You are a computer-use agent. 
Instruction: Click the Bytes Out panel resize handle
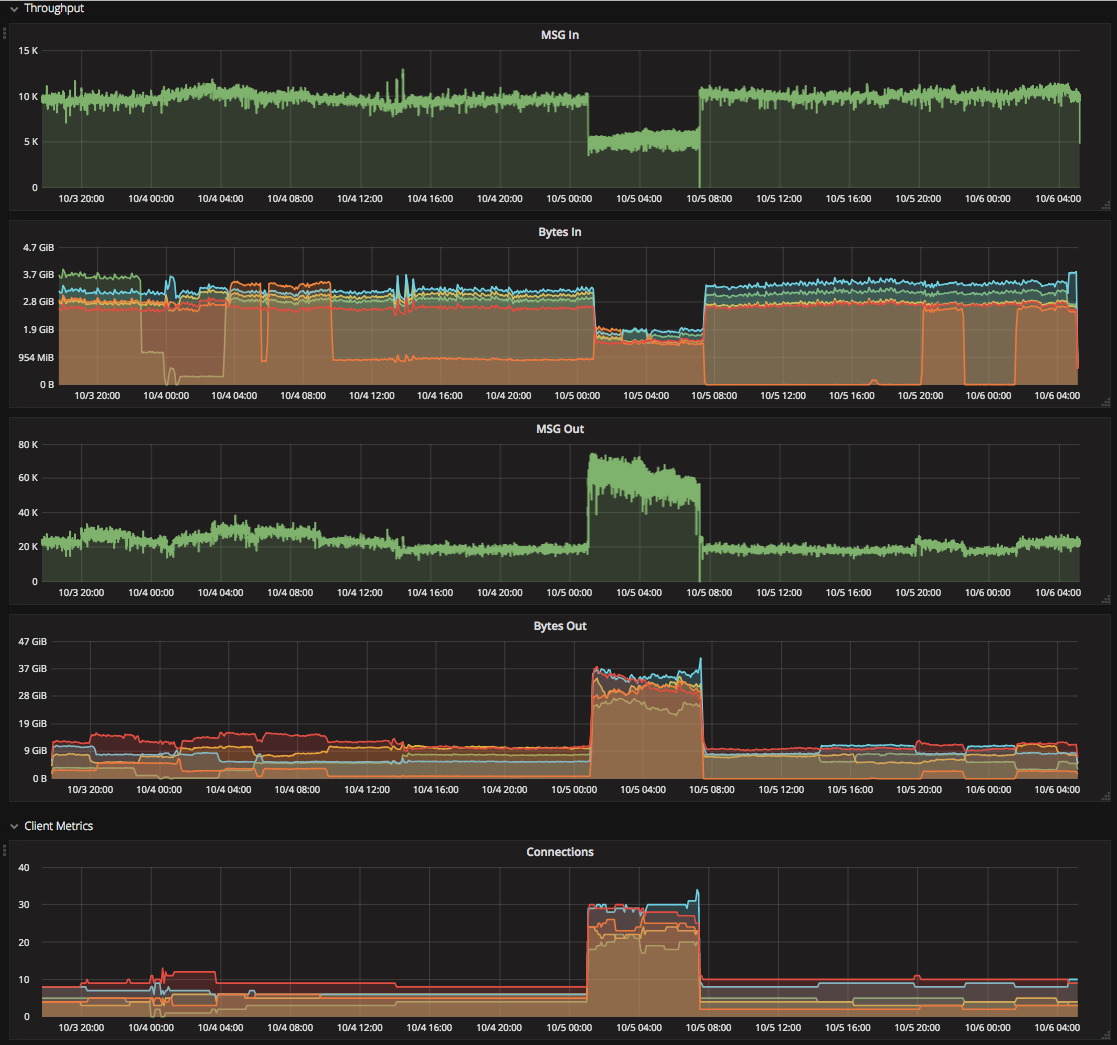1106,797
